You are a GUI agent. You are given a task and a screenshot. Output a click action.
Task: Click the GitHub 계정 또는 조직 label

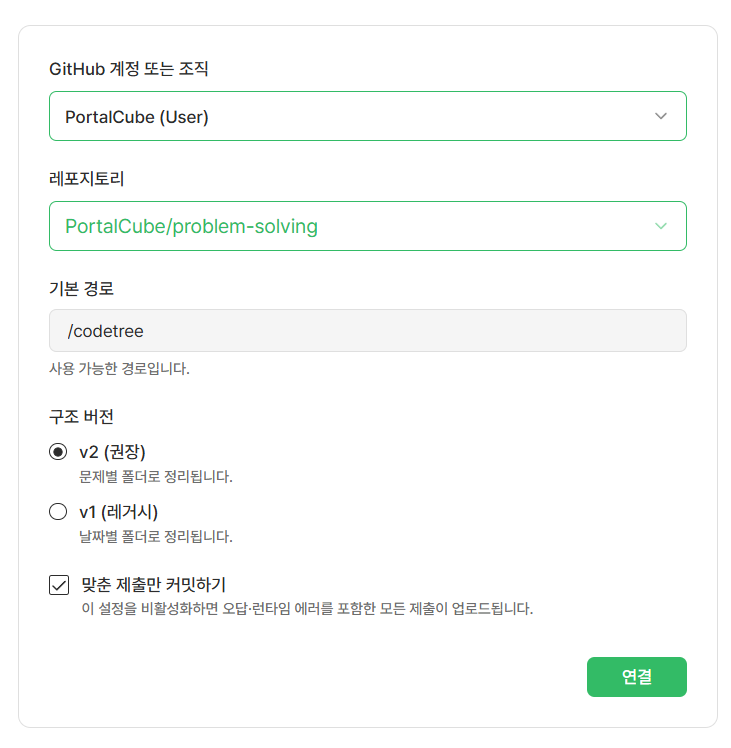point(128,69)
